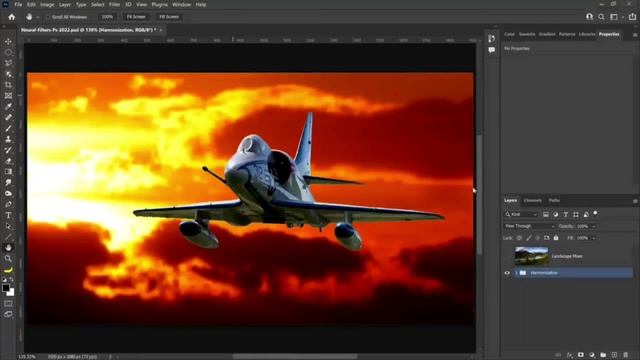Open the Fill value dropdown arrow
The width and height of the screenshot is (640, 360).
[x=594, y=238]
